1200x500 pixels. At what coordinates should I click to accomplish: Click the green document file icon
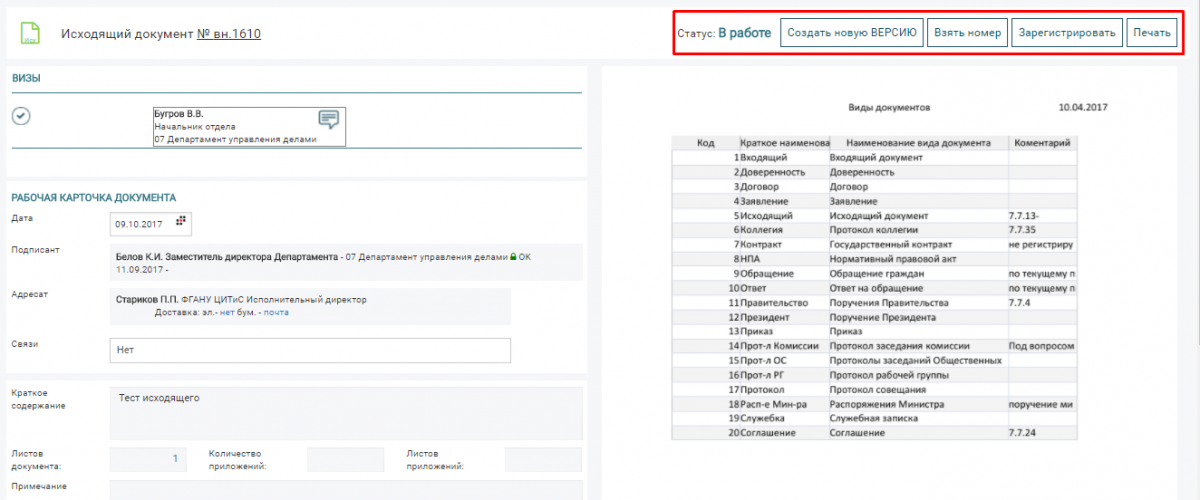coord(31,33)
